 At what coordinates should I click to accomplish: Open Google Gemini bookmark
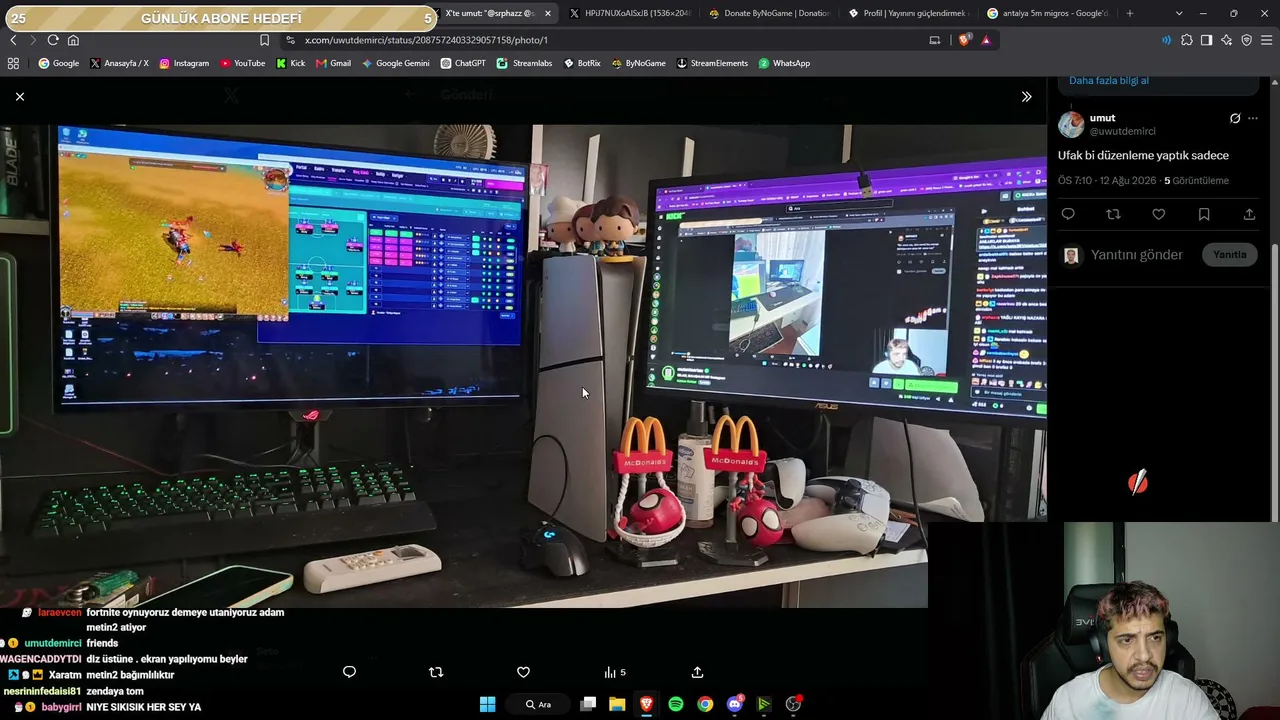(x=396, y=63)
